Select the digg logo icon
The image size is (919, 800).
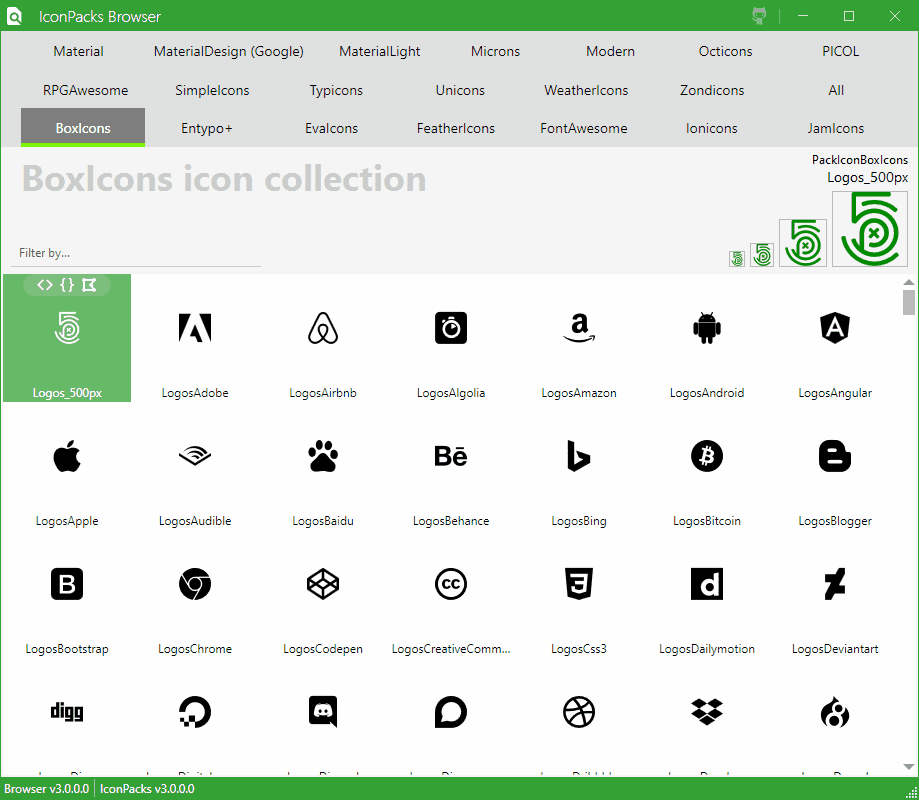[x=67, y=712]
